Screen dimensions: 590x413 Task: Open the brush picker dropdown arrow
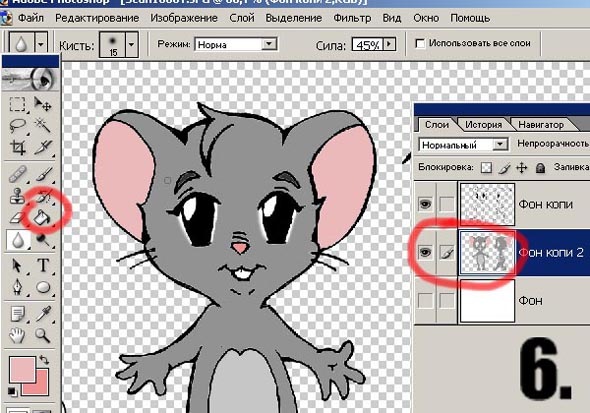point(131,44)
